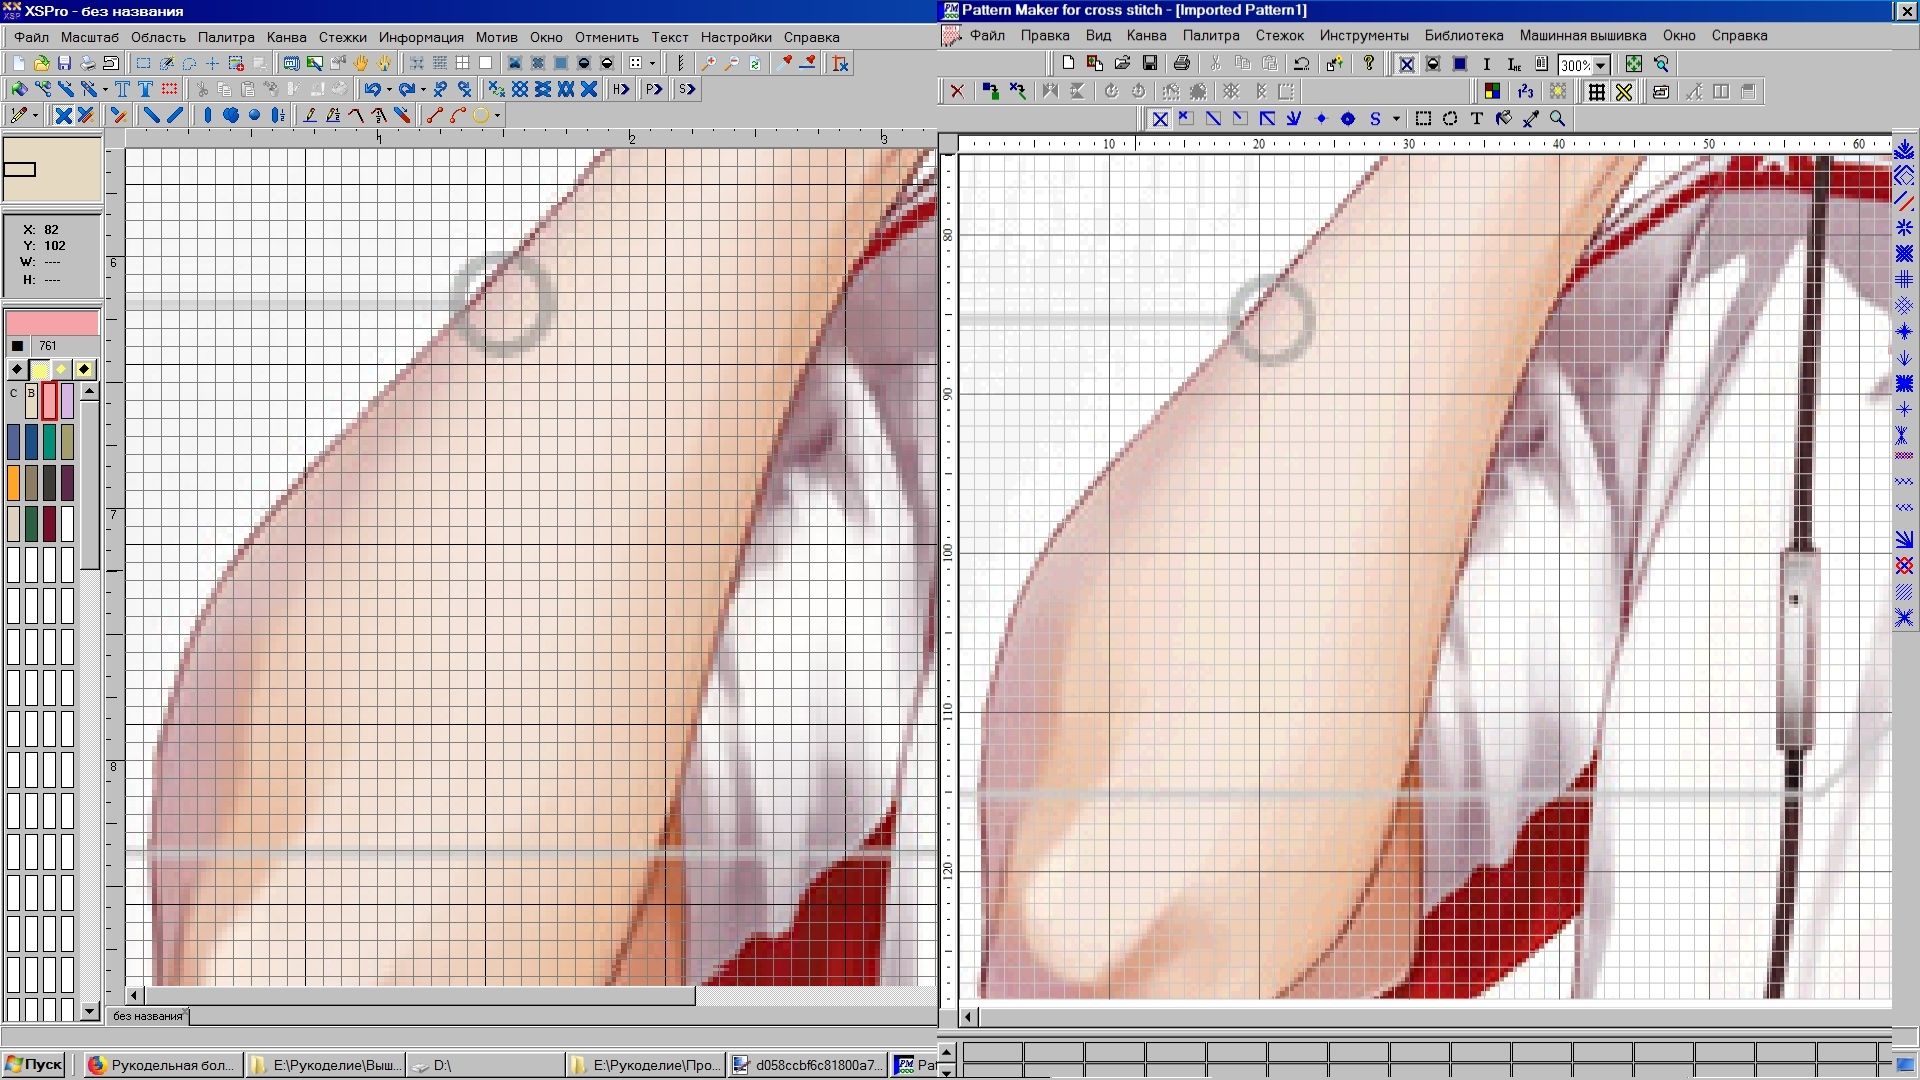This screenshot has height=1080, width=1920.
Task: Click the undo arrow in XSPro toolbar
Action: 372,89
